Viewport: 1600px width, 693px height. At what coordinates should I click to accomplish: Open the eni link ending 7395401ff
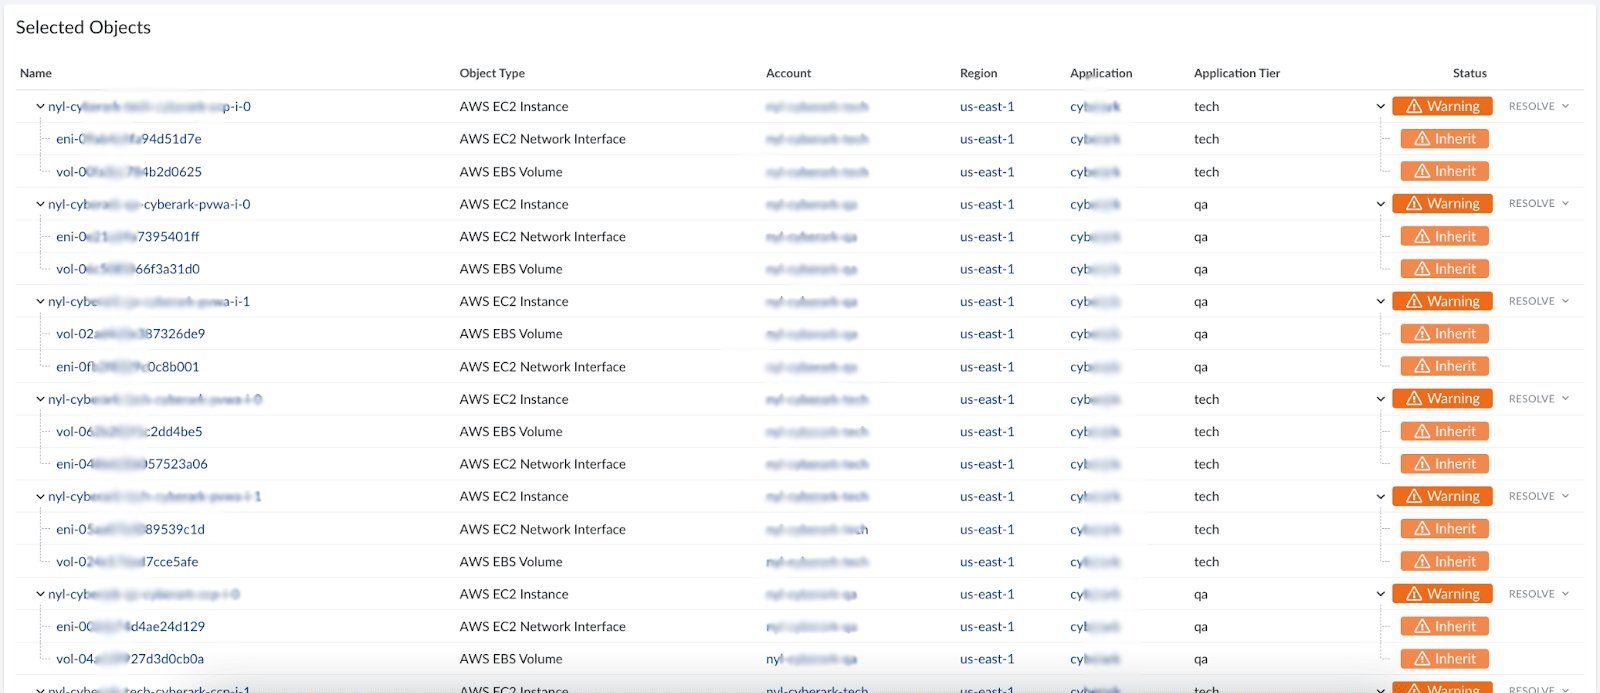point(128,237)
